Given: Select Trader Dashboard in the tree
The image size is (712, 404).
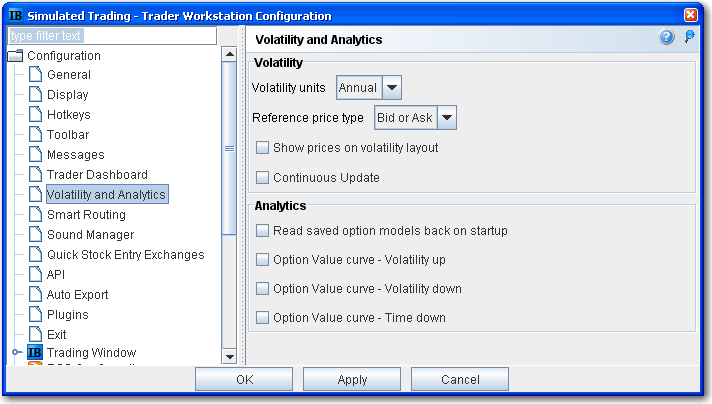Looking at the screenshot, I should [97, 175].
